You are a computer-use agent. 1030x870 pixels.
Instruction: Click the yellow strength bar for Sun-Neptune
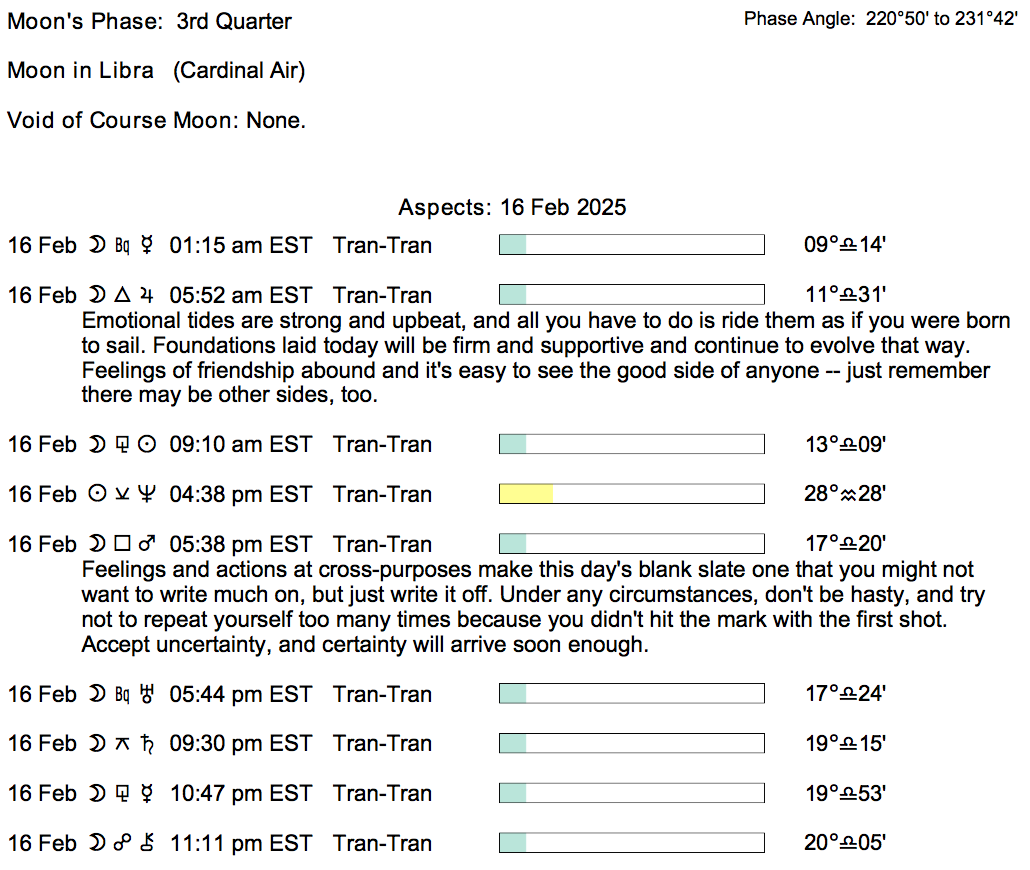527,494
